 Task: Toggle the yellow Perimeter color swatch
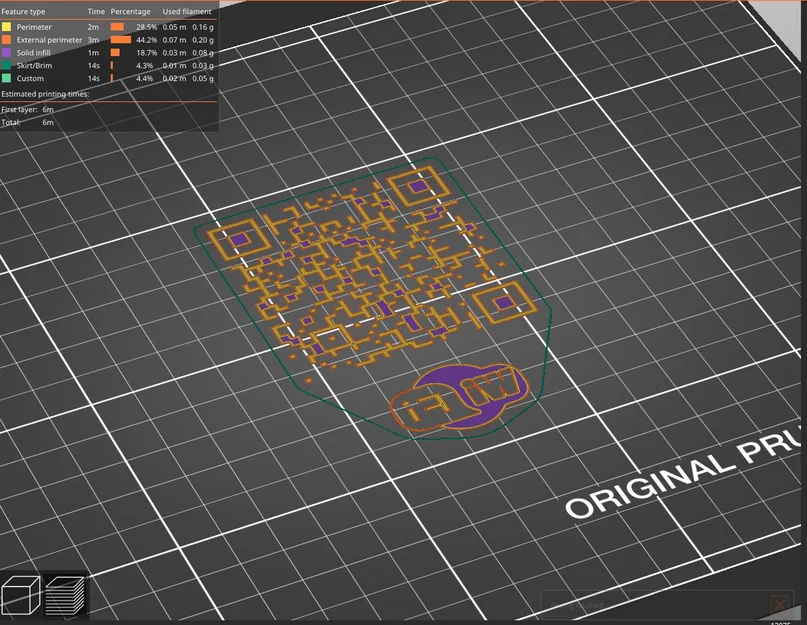(7, 27)
